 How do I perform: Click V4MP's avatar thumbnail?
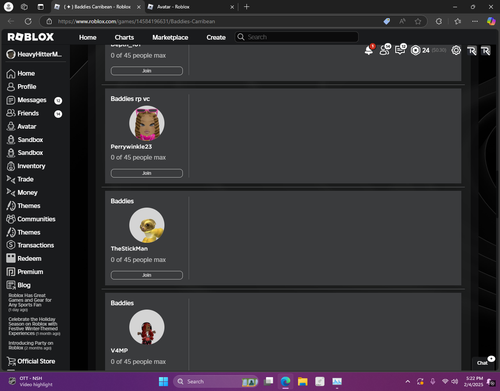(147, 327)
